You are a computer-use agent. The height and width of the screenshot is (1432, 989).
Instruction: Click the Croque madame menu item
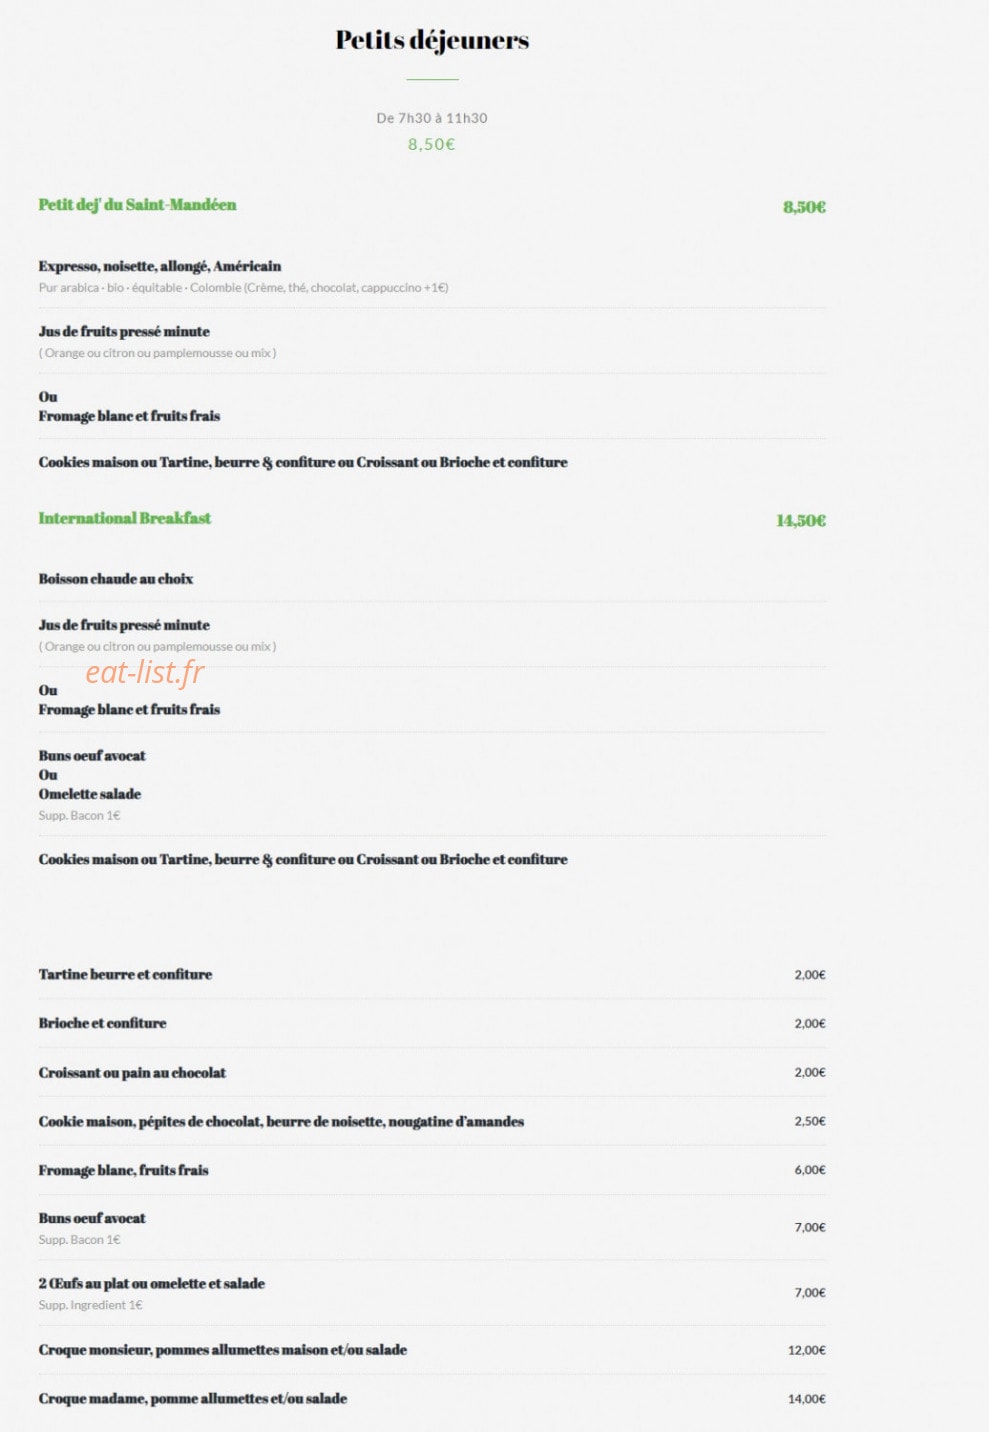[x=193, y=1399]
